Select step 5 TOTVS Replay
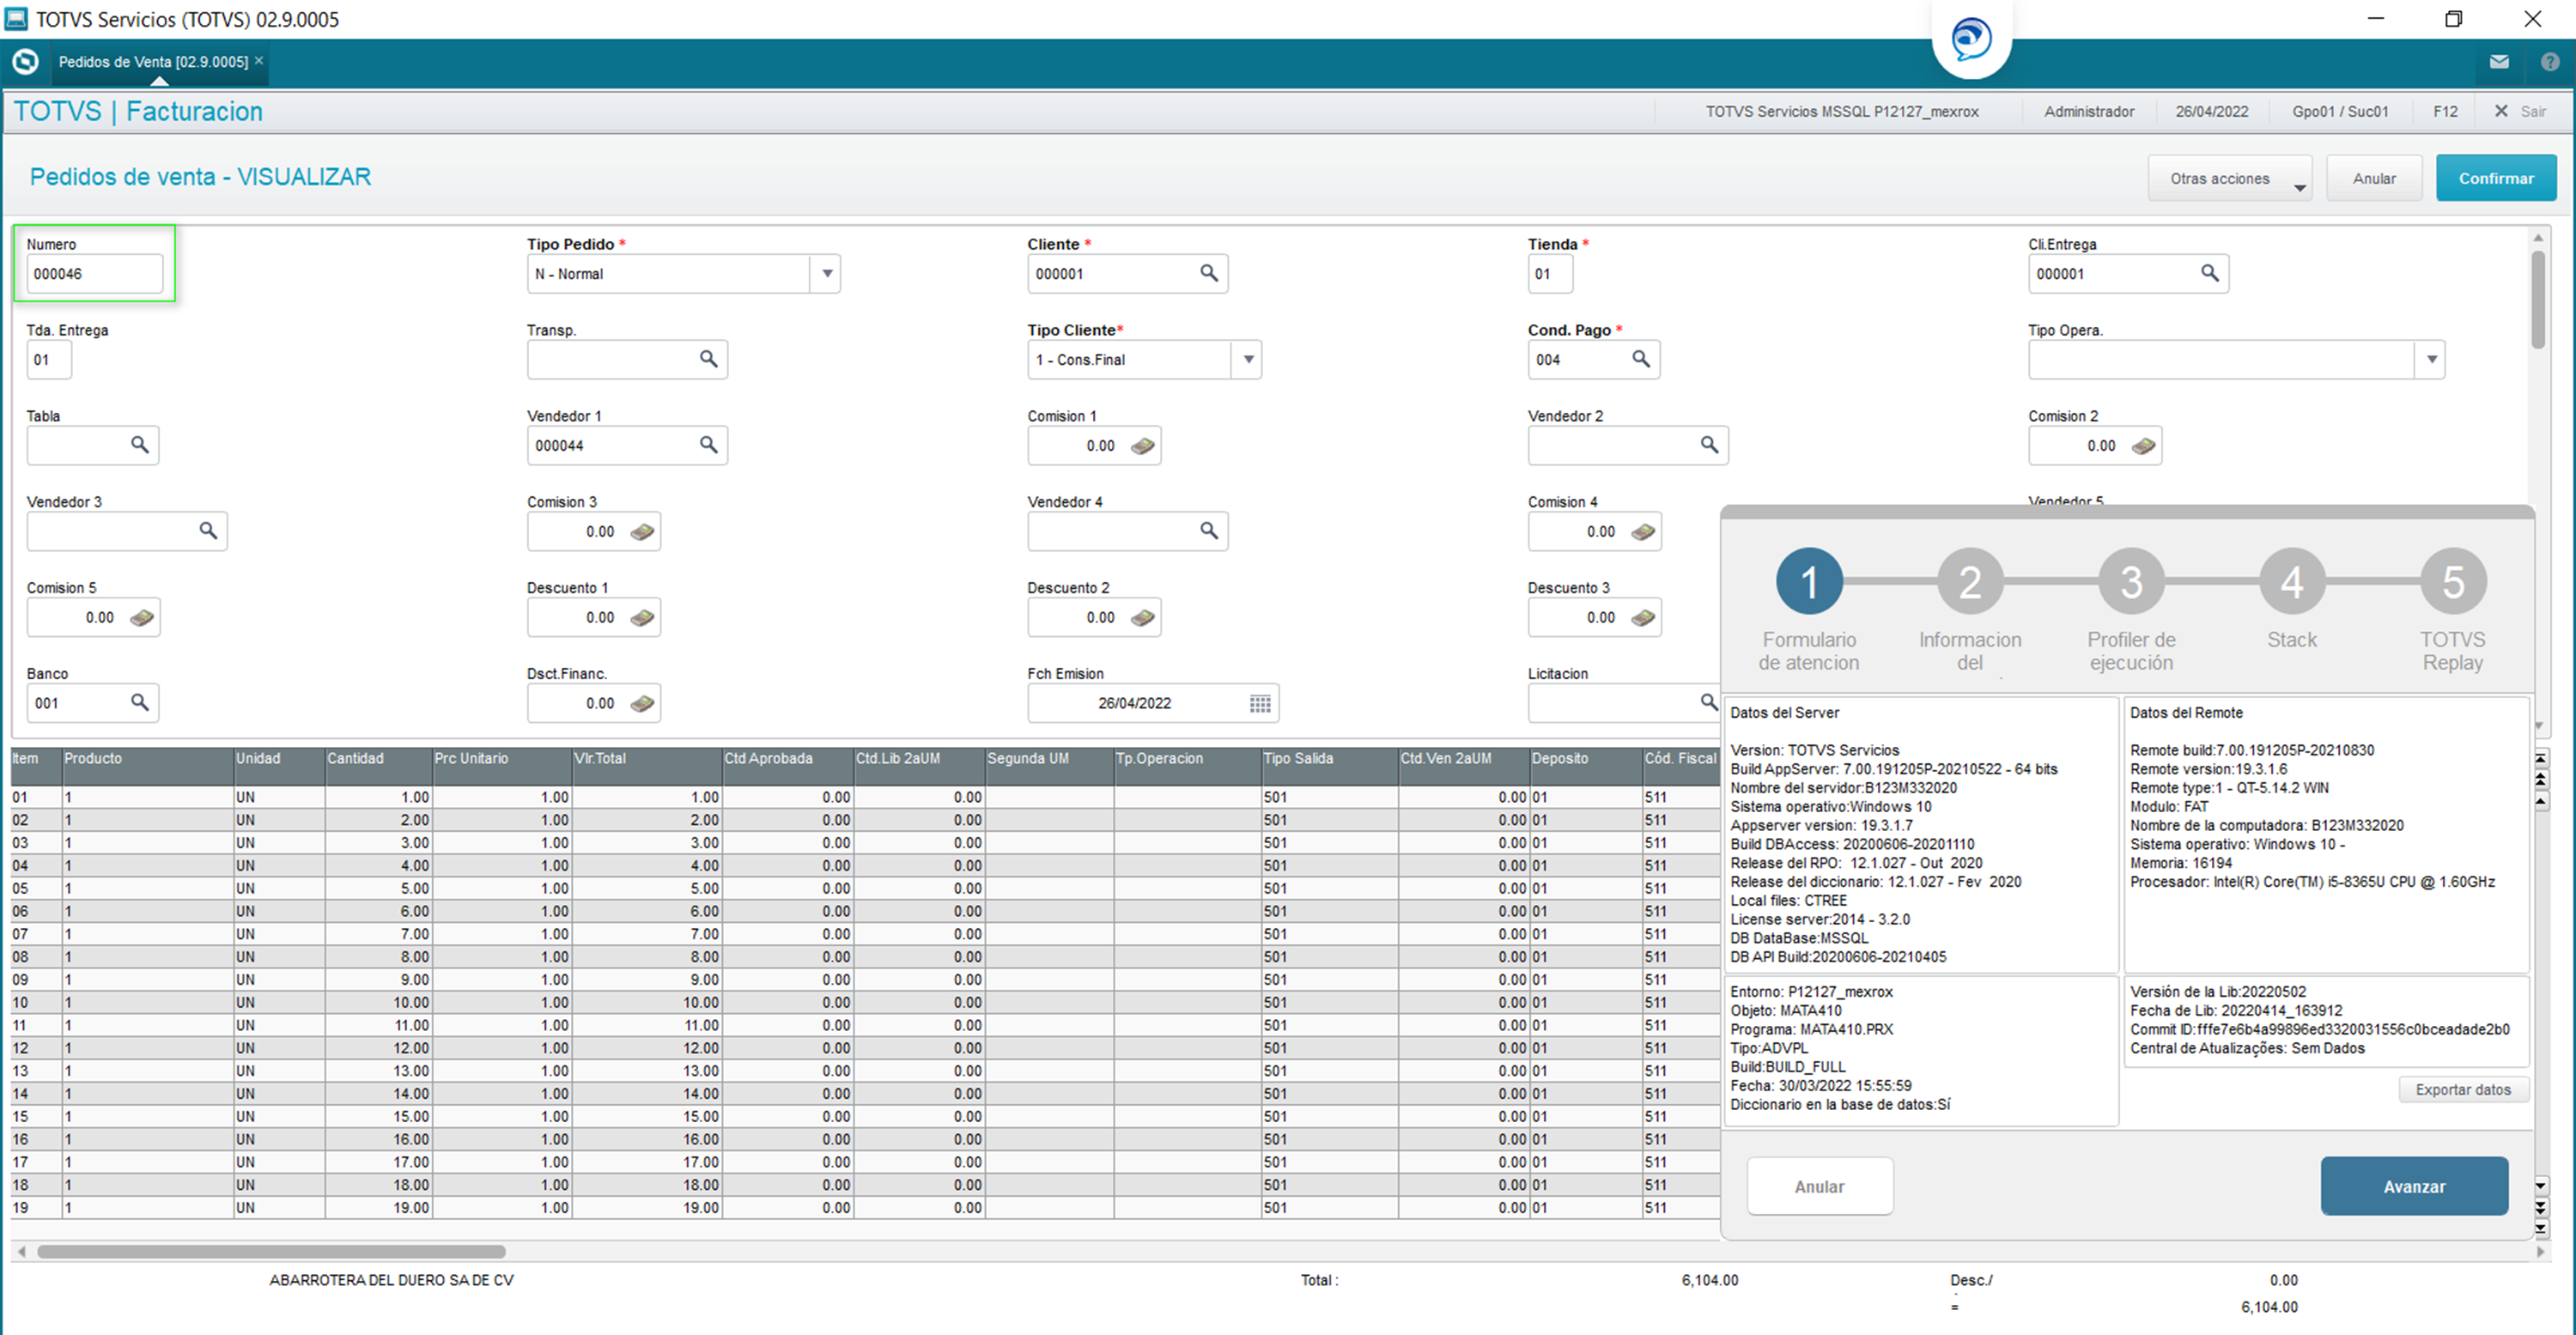The image size is (2576, 1335). click(2452, 582)
